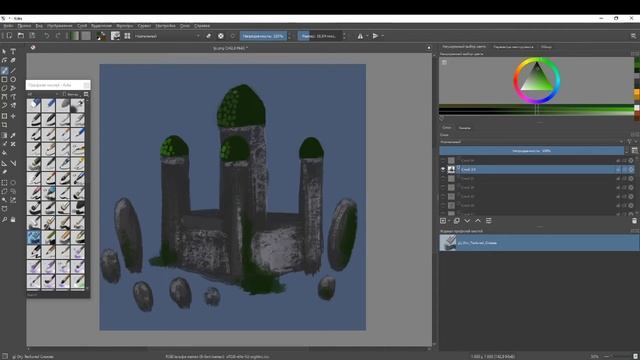Click the reload brush preset icon
This screenshot has width=640, height=360.
click(233, 36)
